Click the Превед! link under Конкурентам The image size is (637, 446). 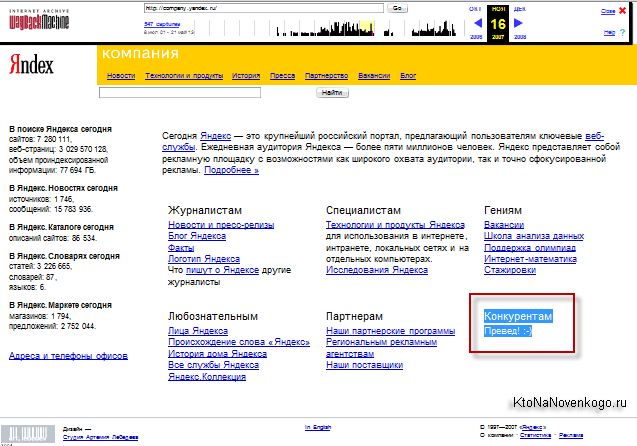click(x=508, y=330)
